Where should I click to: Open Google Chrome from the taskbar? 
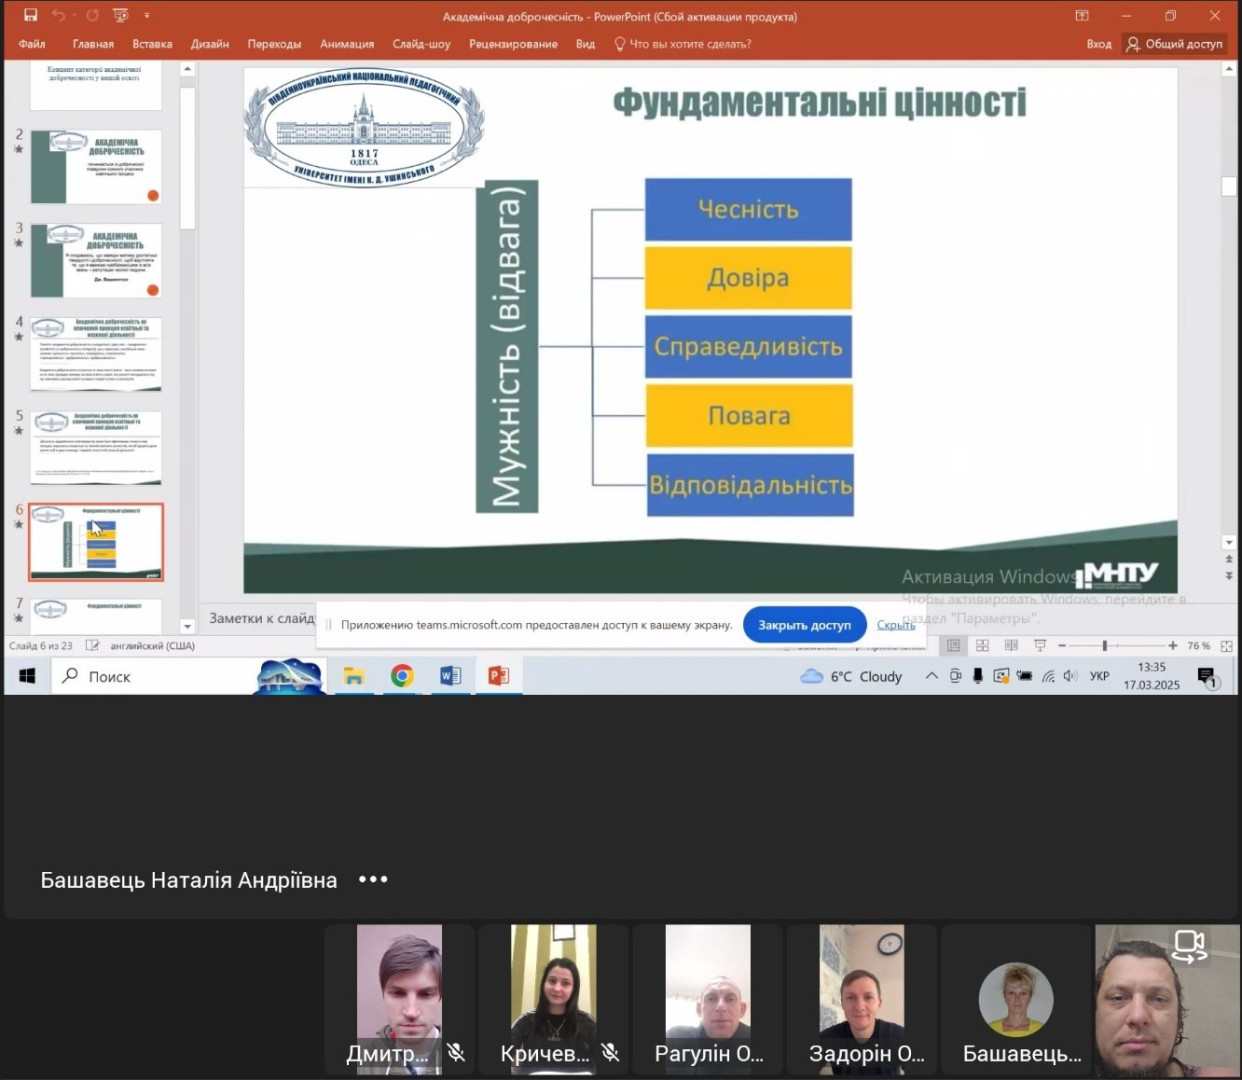pos(402,676)
